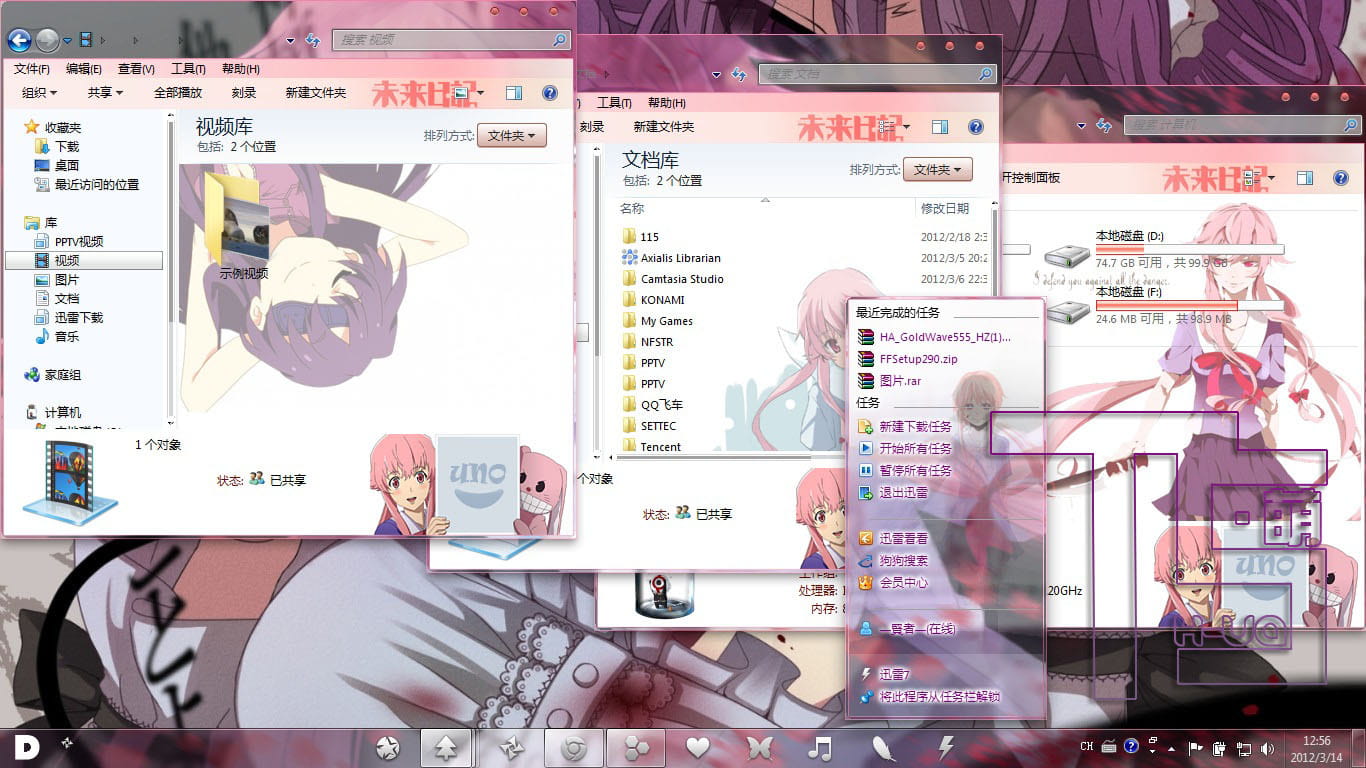Open the 组织 dropdown in the video library
Screen dimensions: 1366x768
[x=37, y=92]
